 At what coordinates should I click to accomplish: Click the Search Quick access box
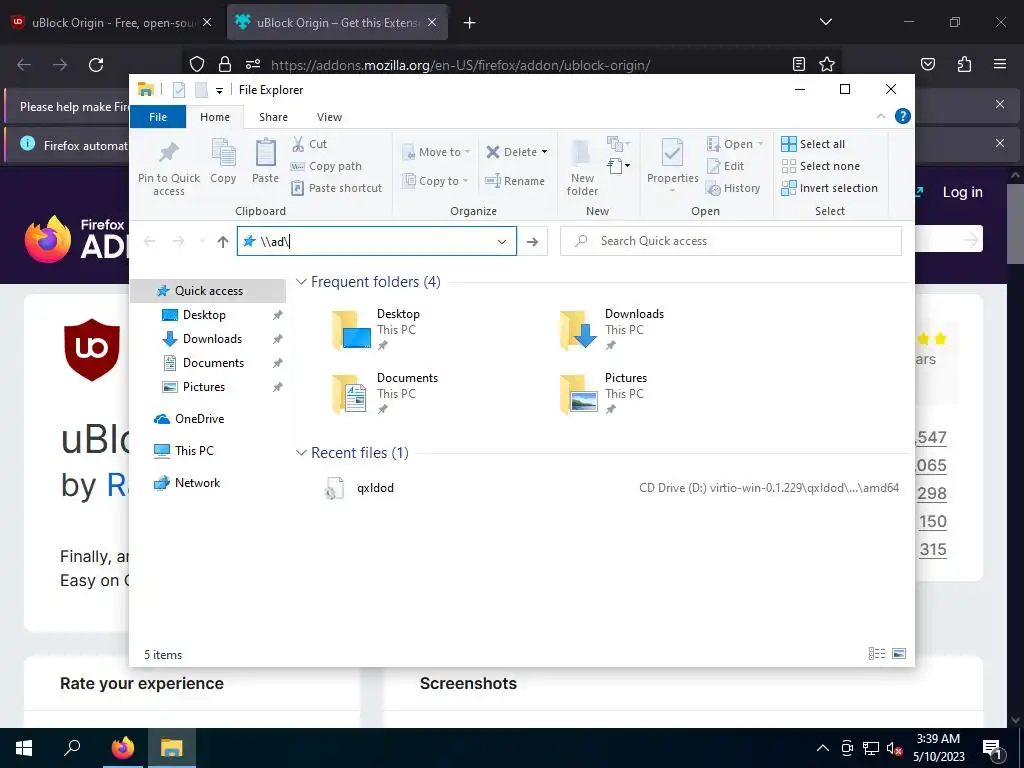point(731,241)
